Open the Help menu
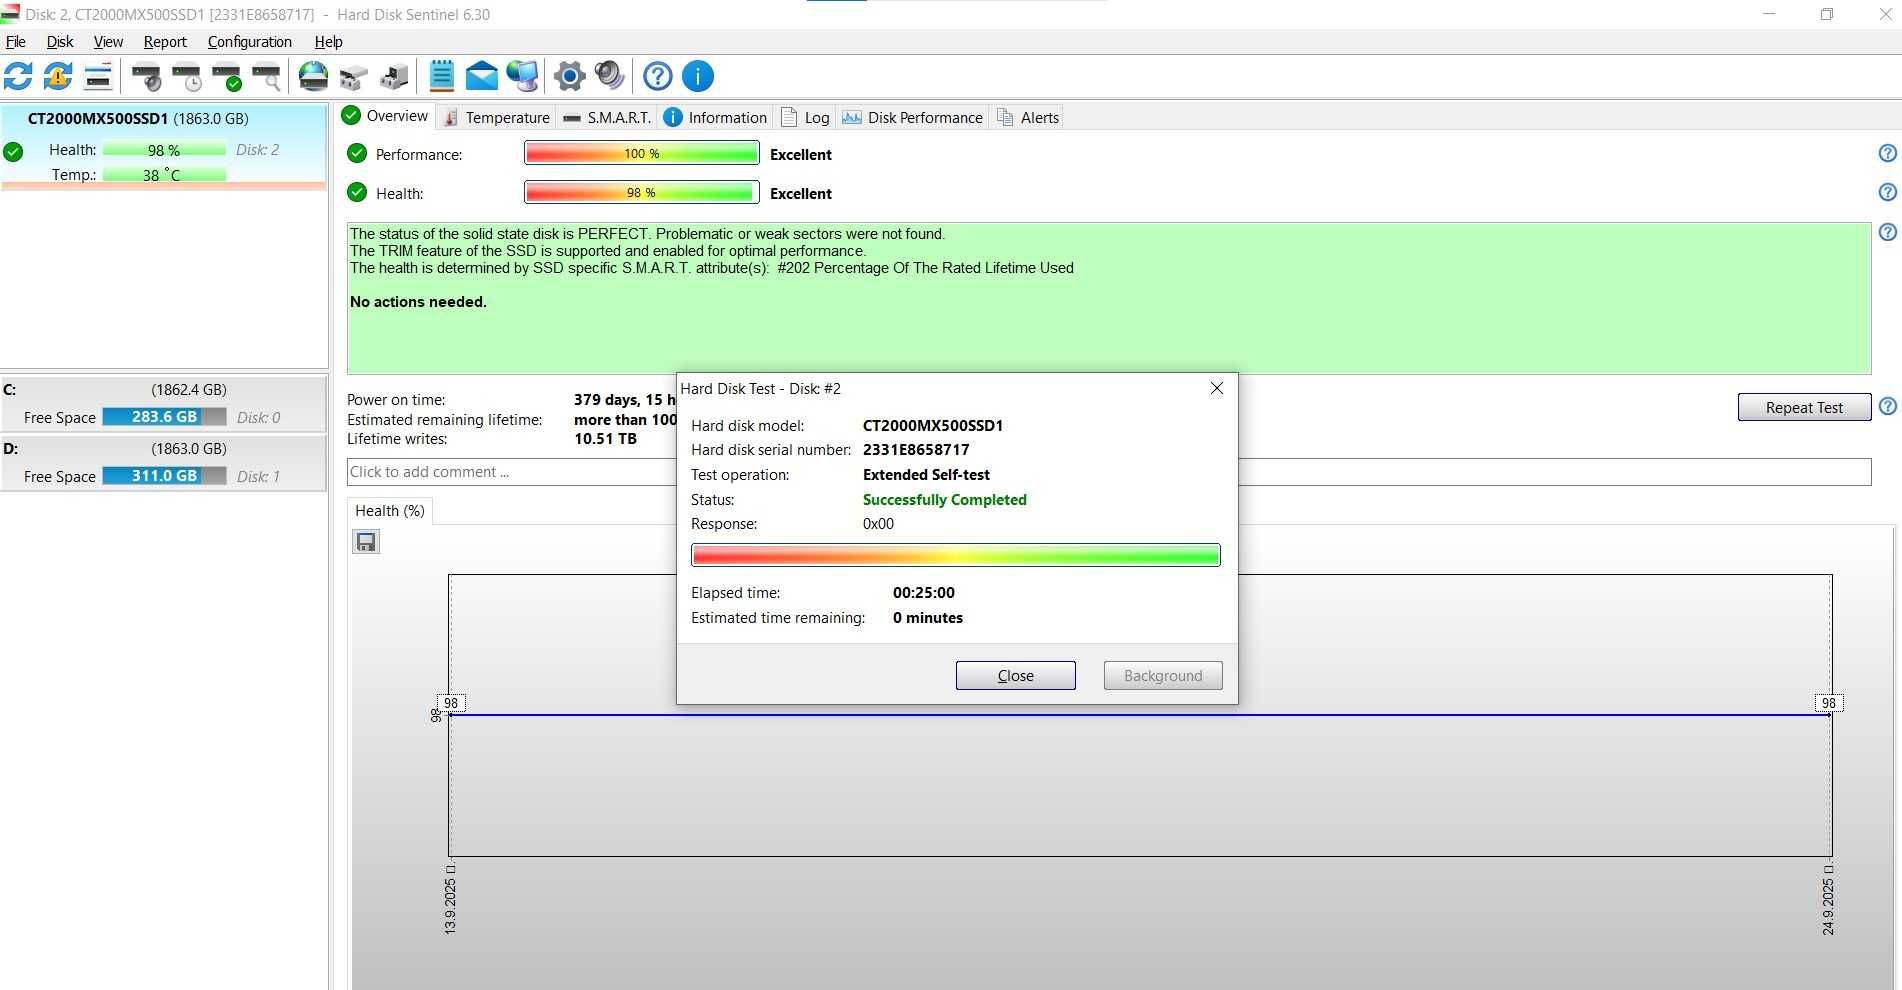This screenshot has height=990, width=1902. click(329, 42)
